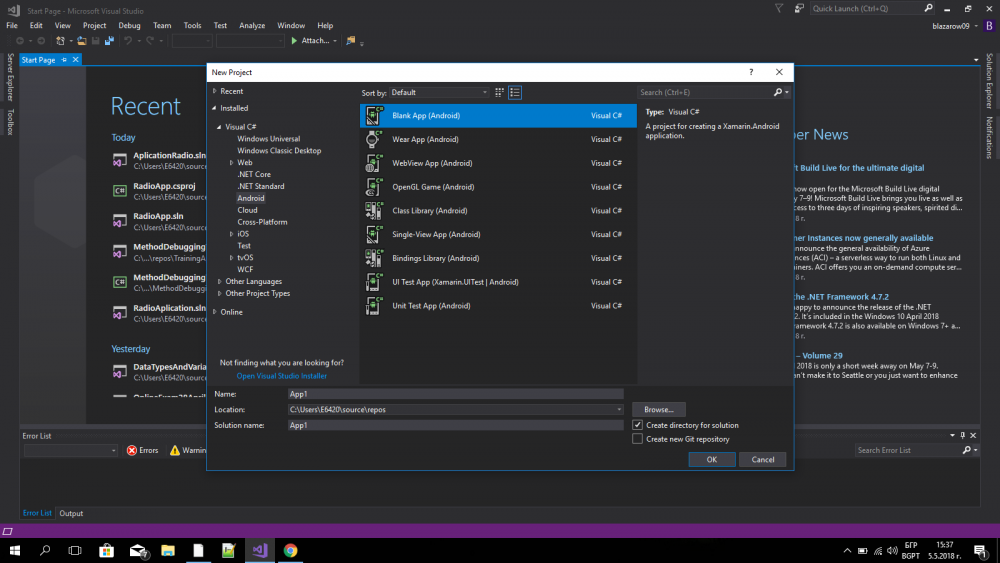Screen dimensions: 1000x563
Task: Click the search magnifier in New Project
Action: [x=777, y=92]
